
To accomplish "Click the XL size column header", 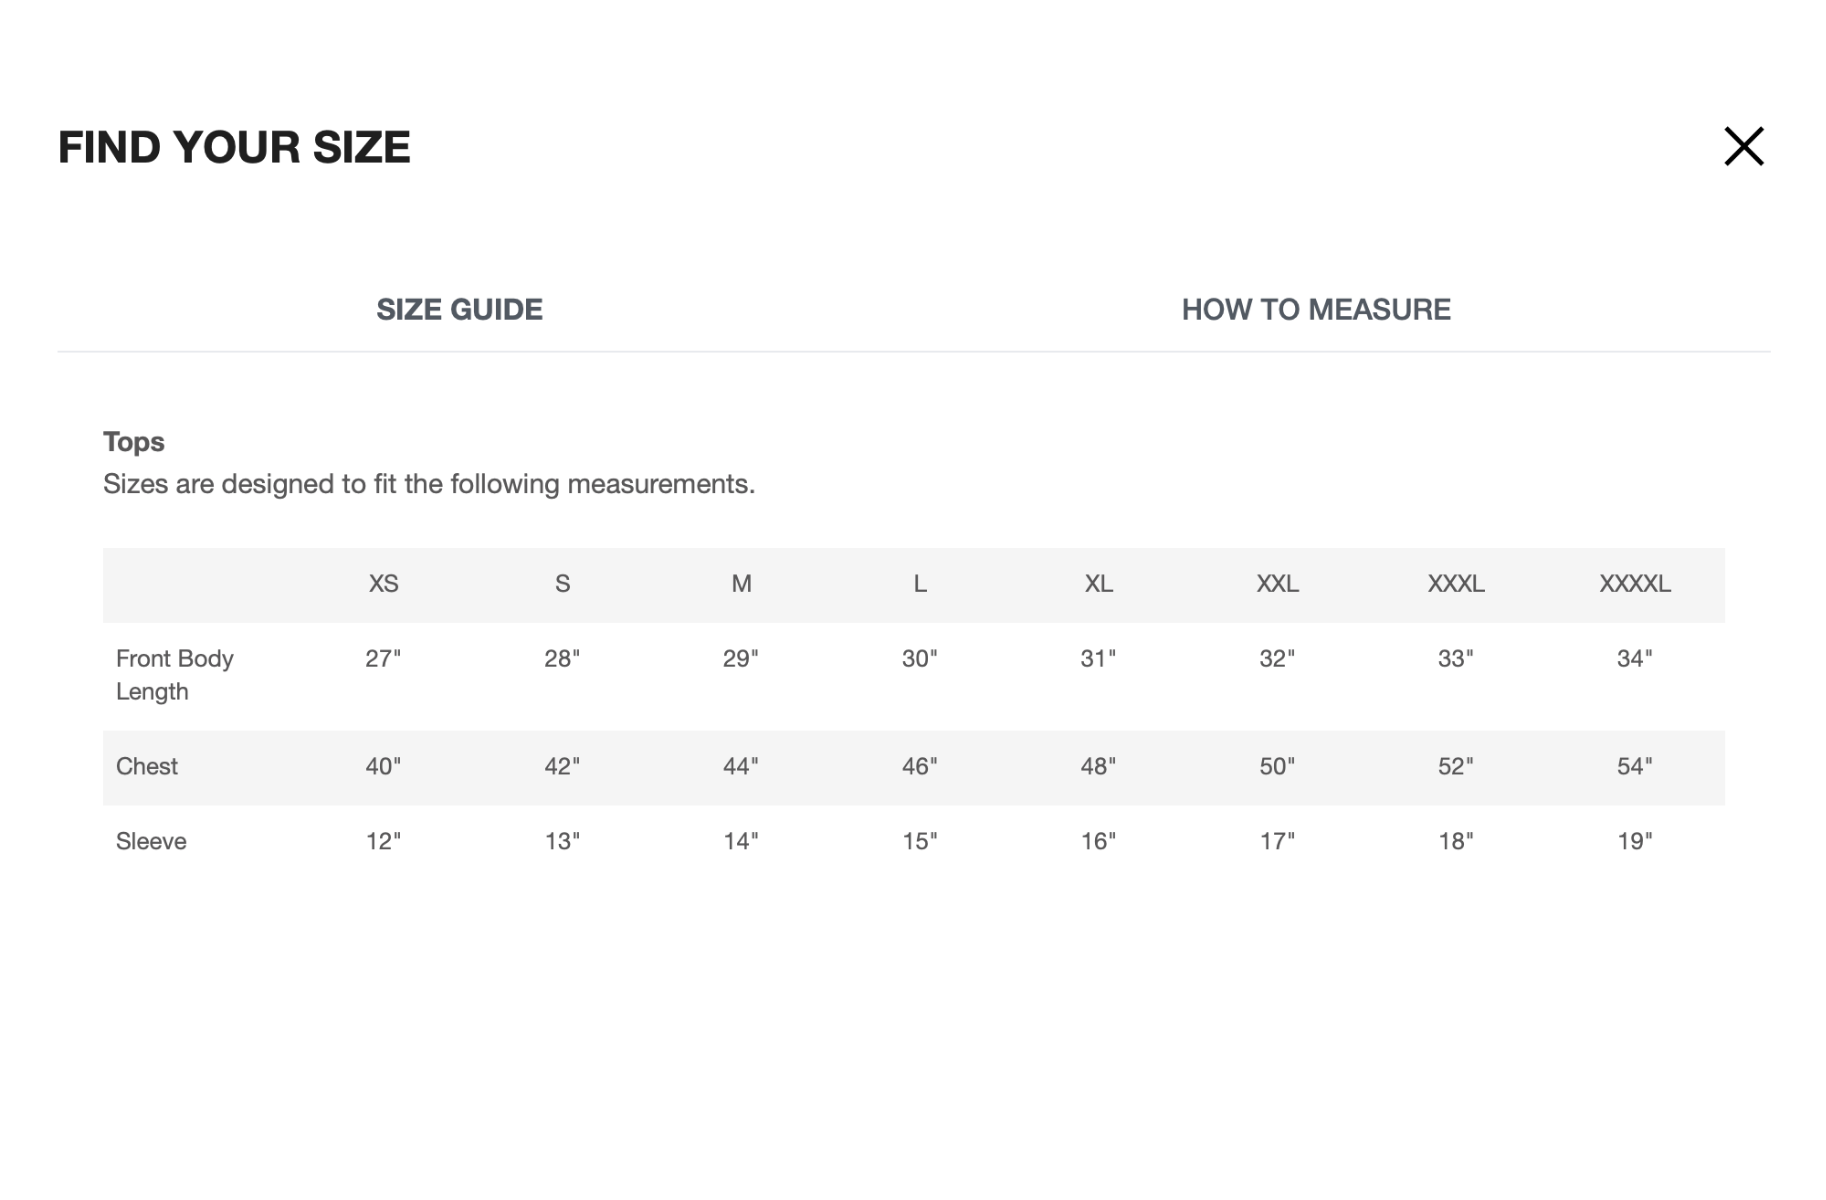I will pos(1098,584).
